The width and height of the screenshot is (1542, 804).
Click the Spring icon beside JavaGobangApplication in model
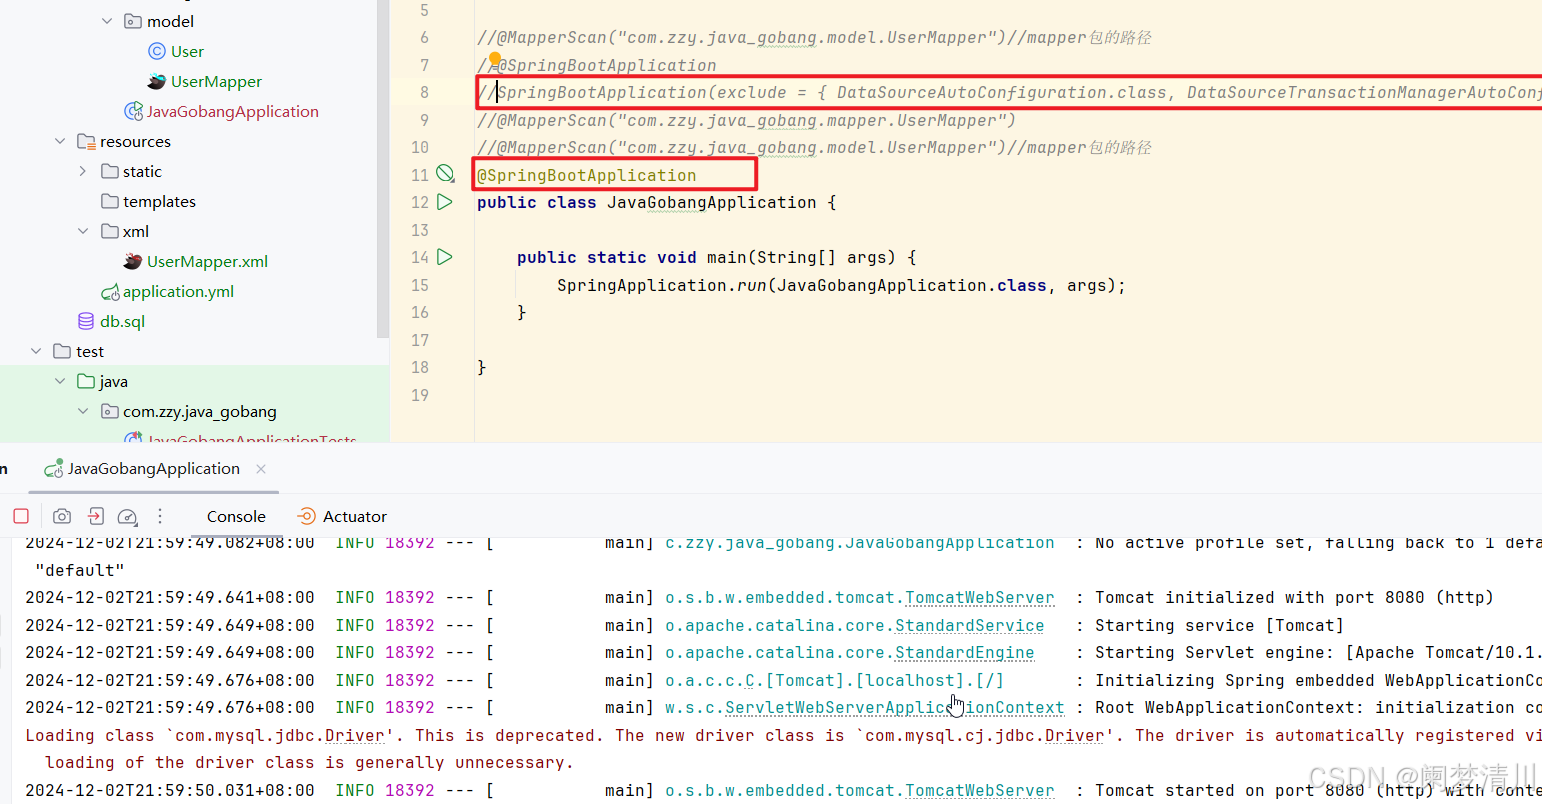pyautogui.click(x=133, y=111)
